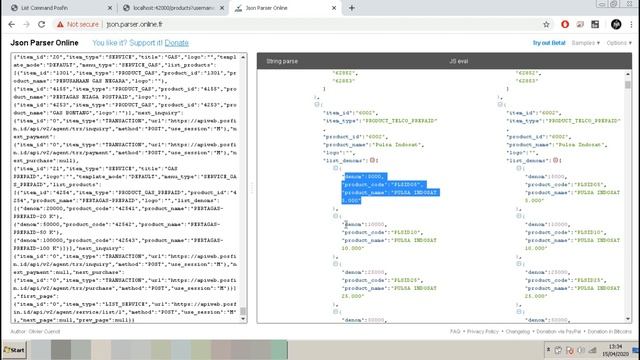Image resolution: width=640 pixels, height=360 pixels.
Task: Open the Samples dropdown
Action: [586, 43]
